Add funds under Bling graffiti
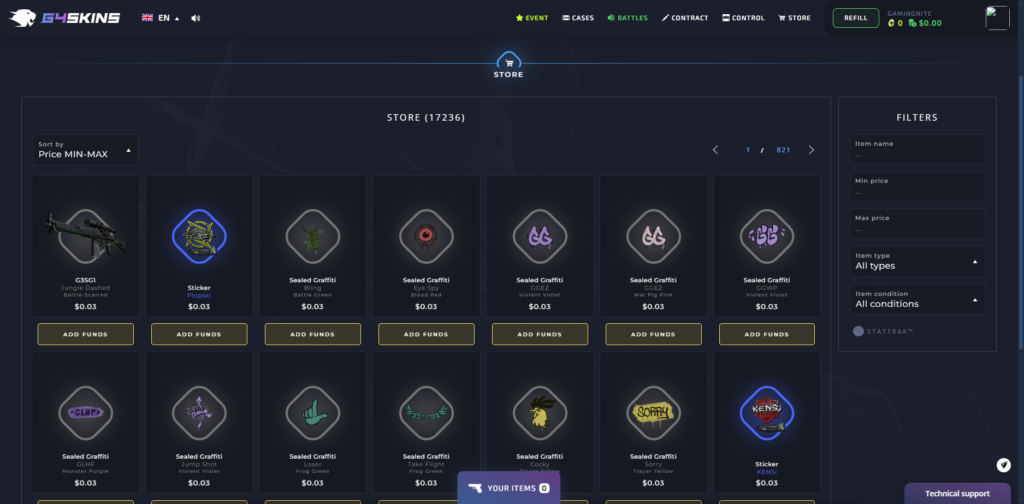1024x504 pixels. click(313, 334)
